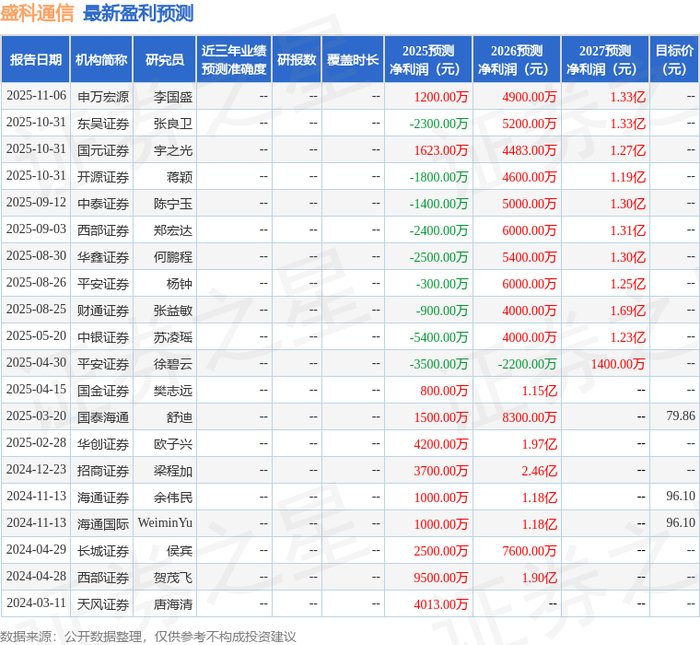Click researcher name 李国盛
The width and height of the screenshot is (700, 645).
click(x=173, y=97)
